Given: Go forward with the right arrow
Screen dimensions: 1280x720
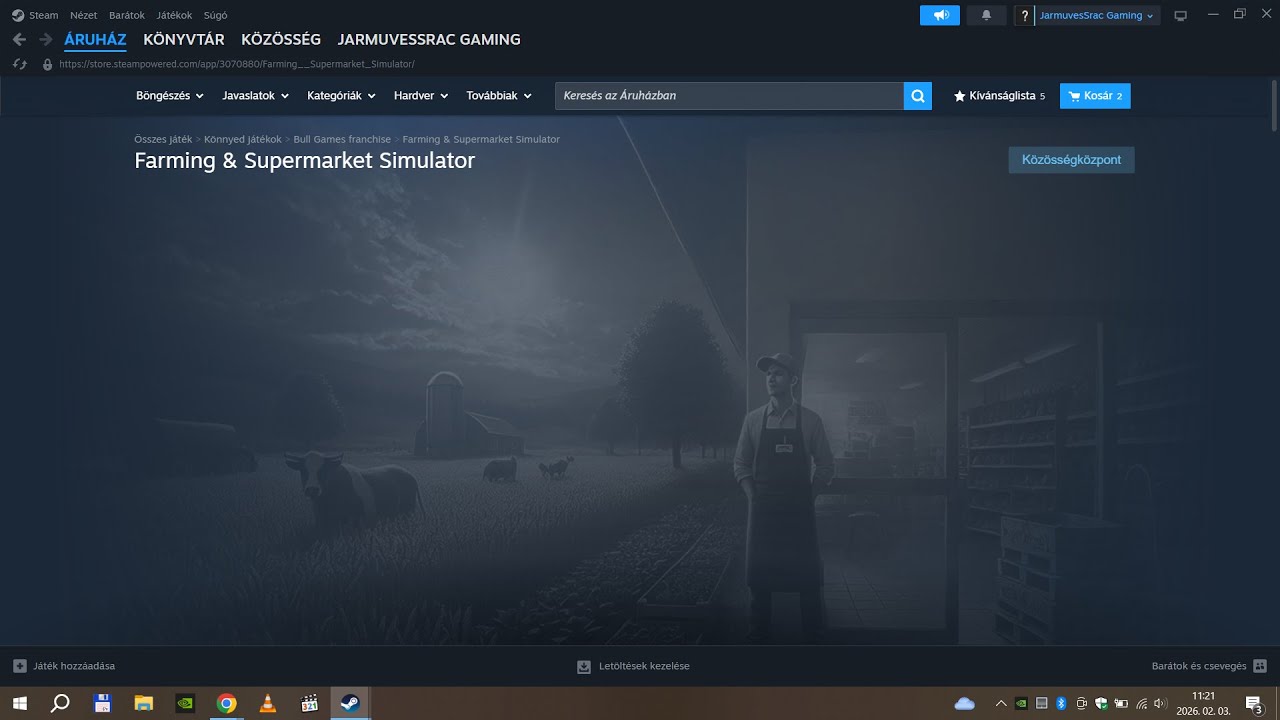Looking at the screenshot, I should 45,39.
